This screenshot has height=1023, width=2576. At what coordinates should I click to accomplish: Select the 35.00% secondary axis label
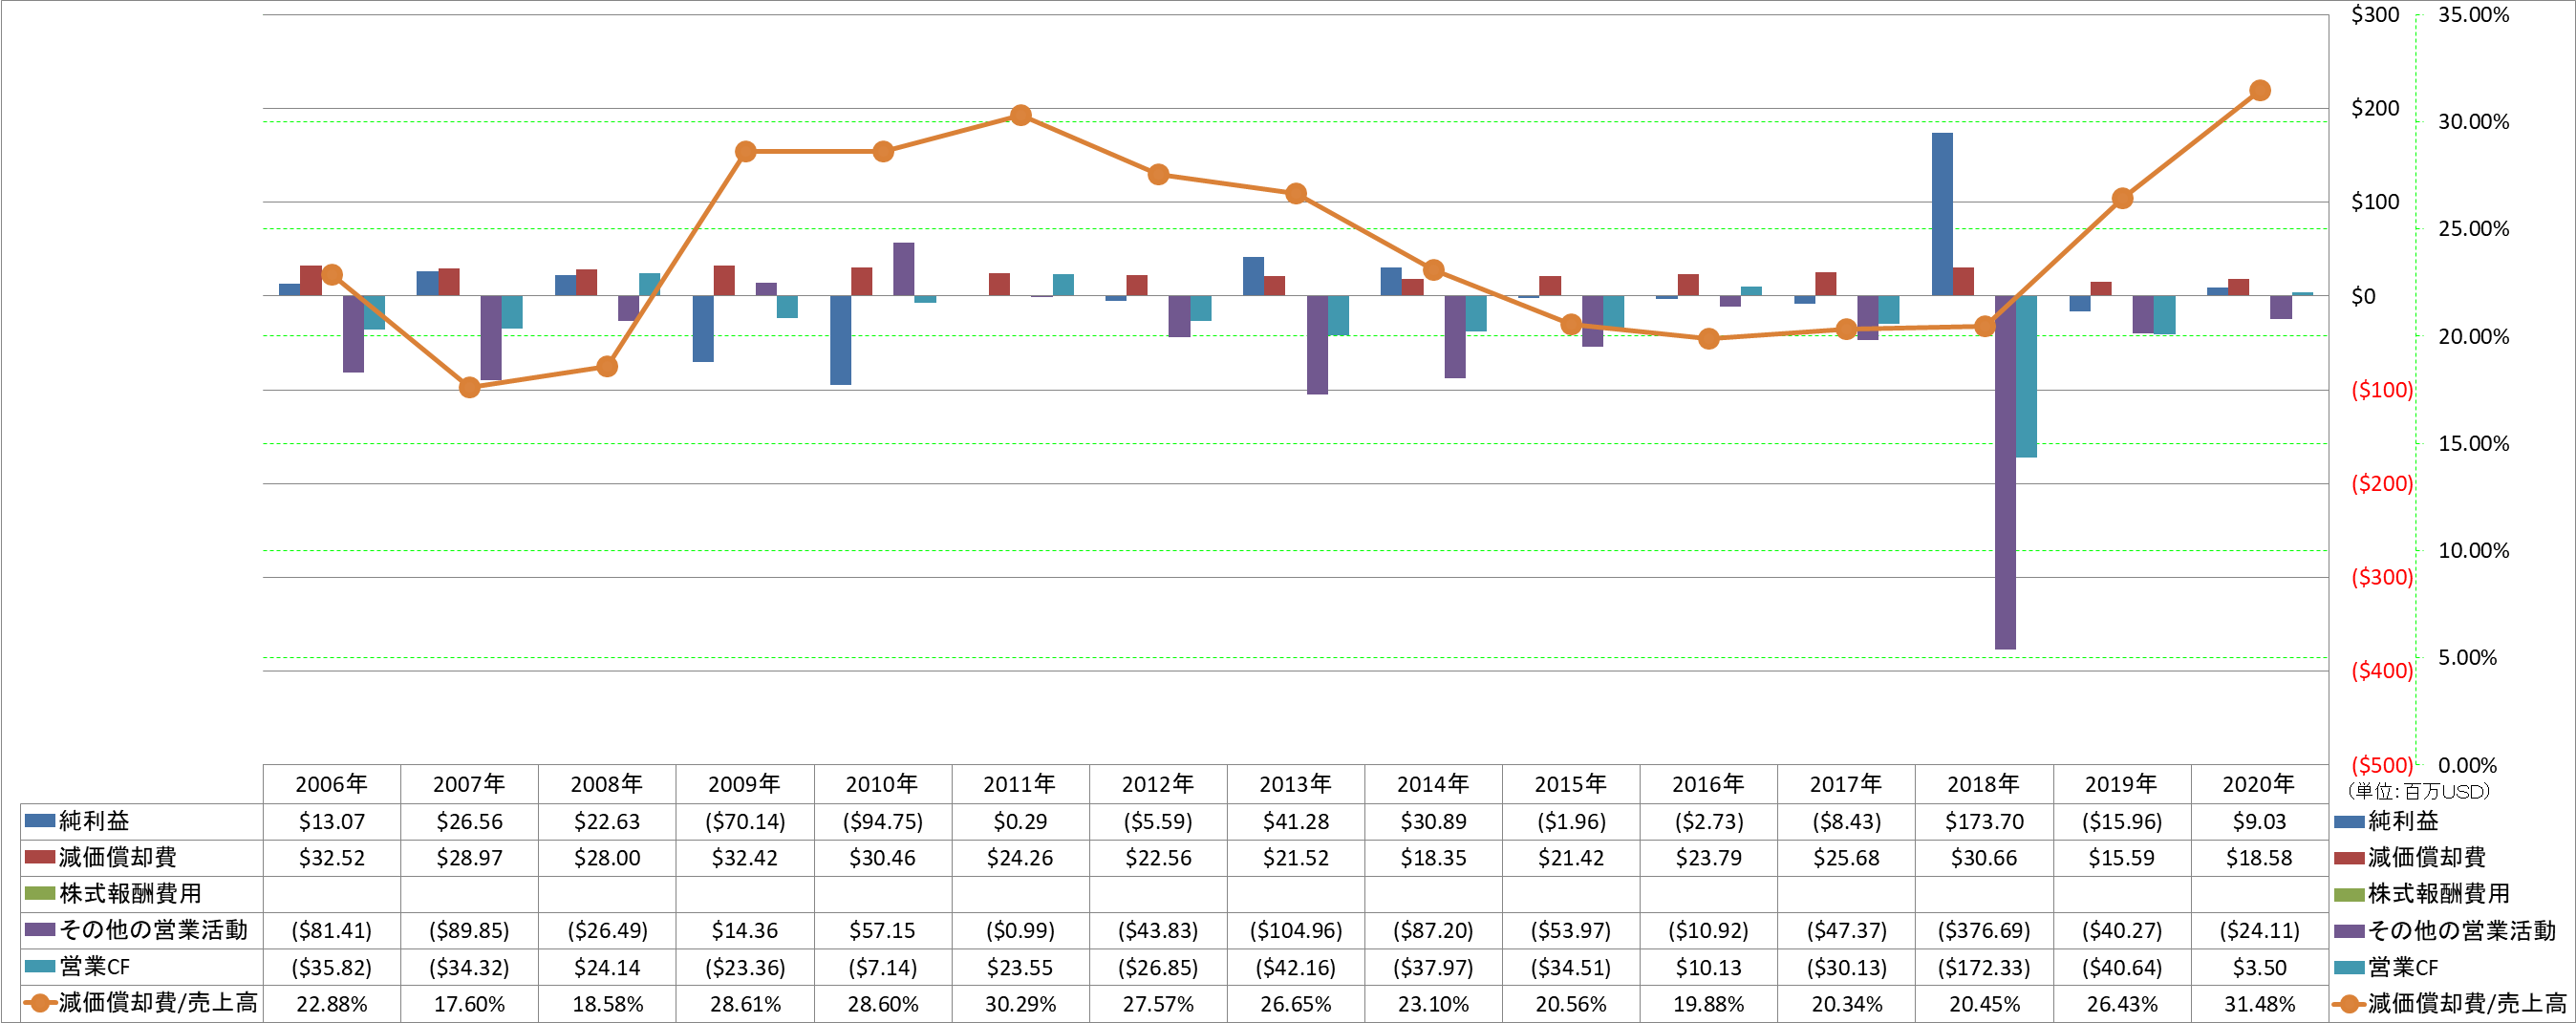(x=2473, y=15)
